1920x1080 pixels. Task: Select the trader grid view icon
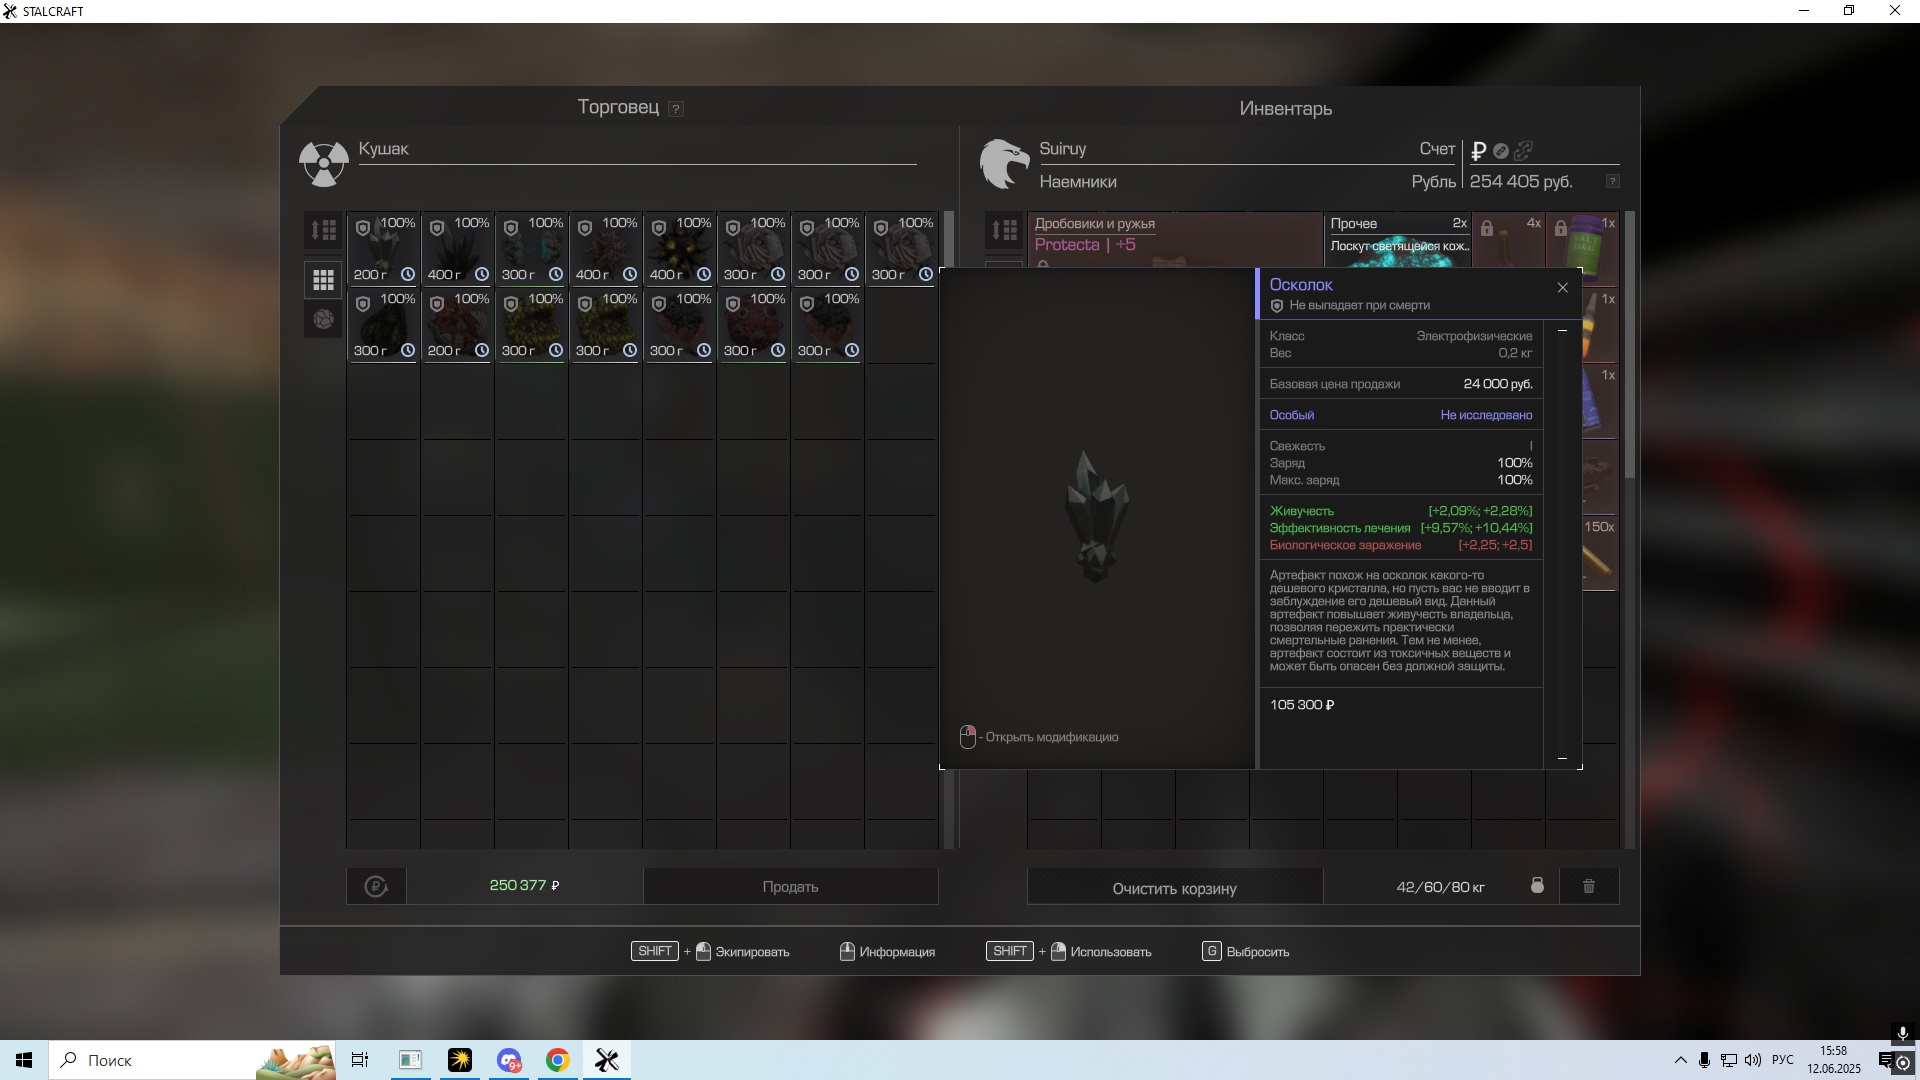(323, 280)
